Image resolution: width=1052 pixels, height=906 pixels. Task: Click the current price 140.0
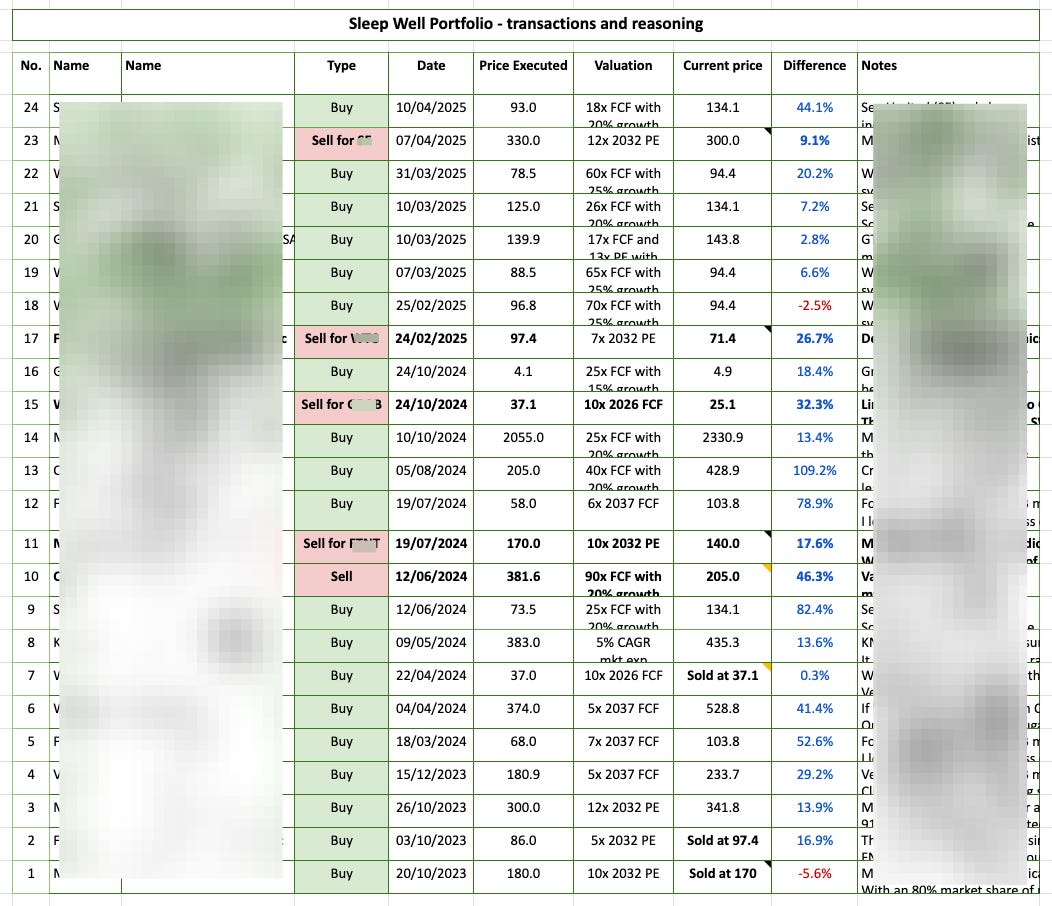pos(723,546)
